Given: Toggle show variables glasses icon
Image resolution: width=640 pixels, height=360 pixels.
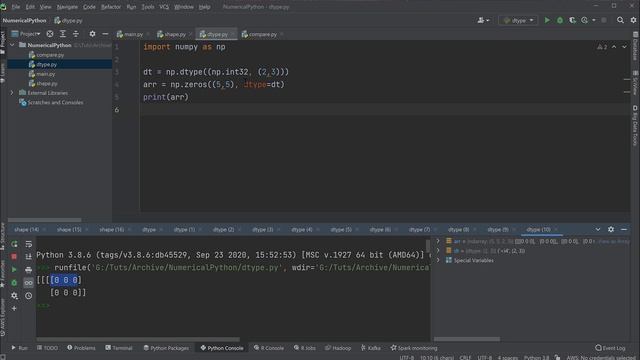Looking at the screenshot, I should click(29, 282).
